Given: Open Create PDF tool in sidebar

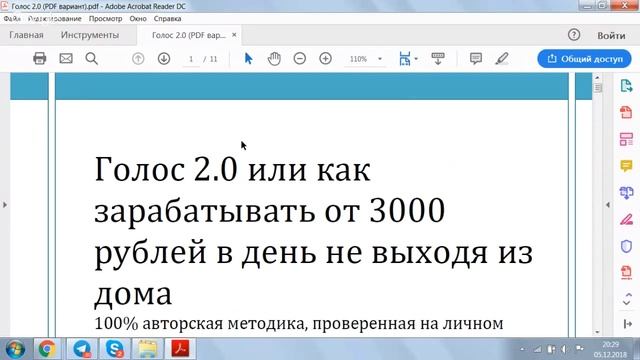Looking at the screenshot, I should (x=626, y=112).
